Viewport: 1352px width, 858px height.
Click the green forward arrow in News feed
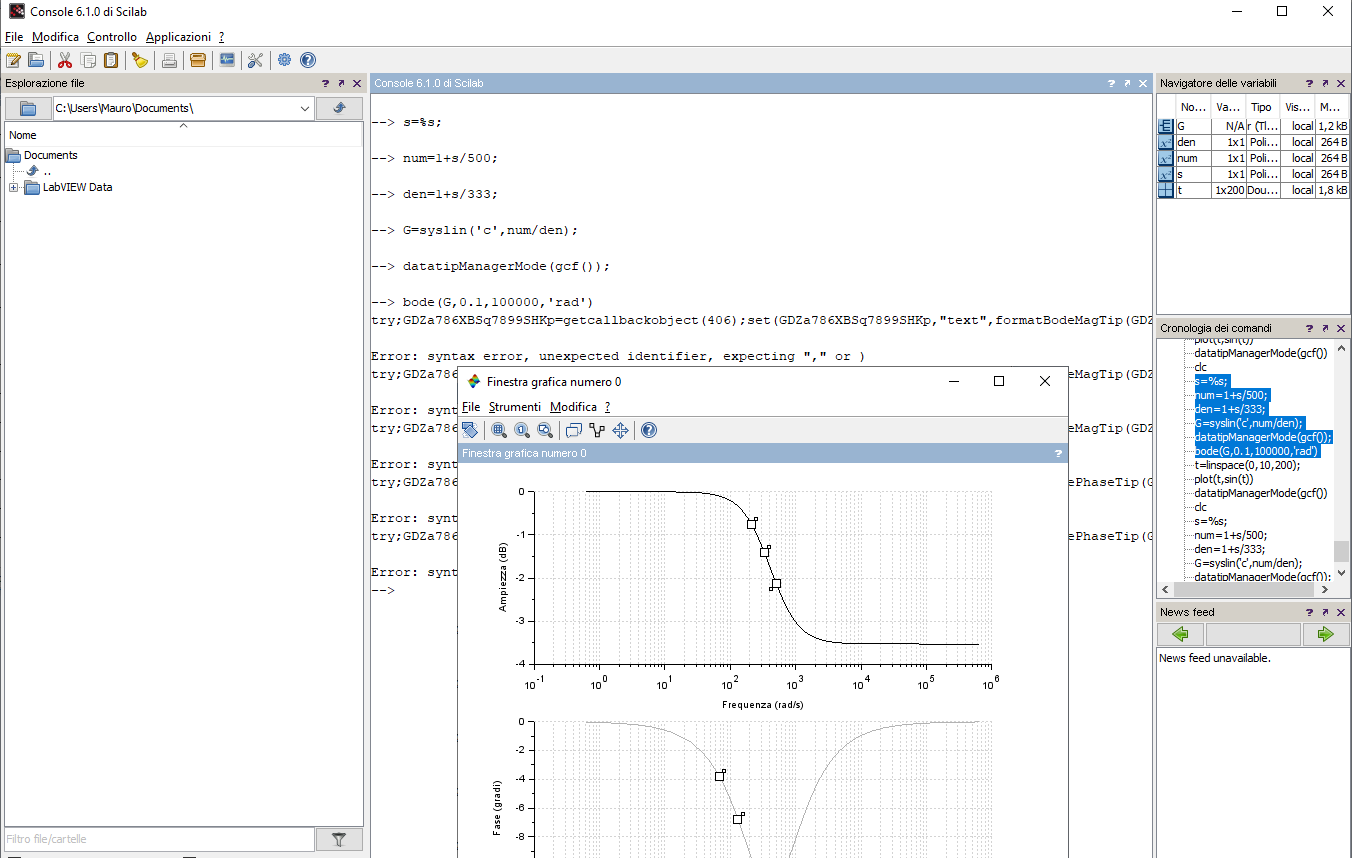coord(1325,634)
